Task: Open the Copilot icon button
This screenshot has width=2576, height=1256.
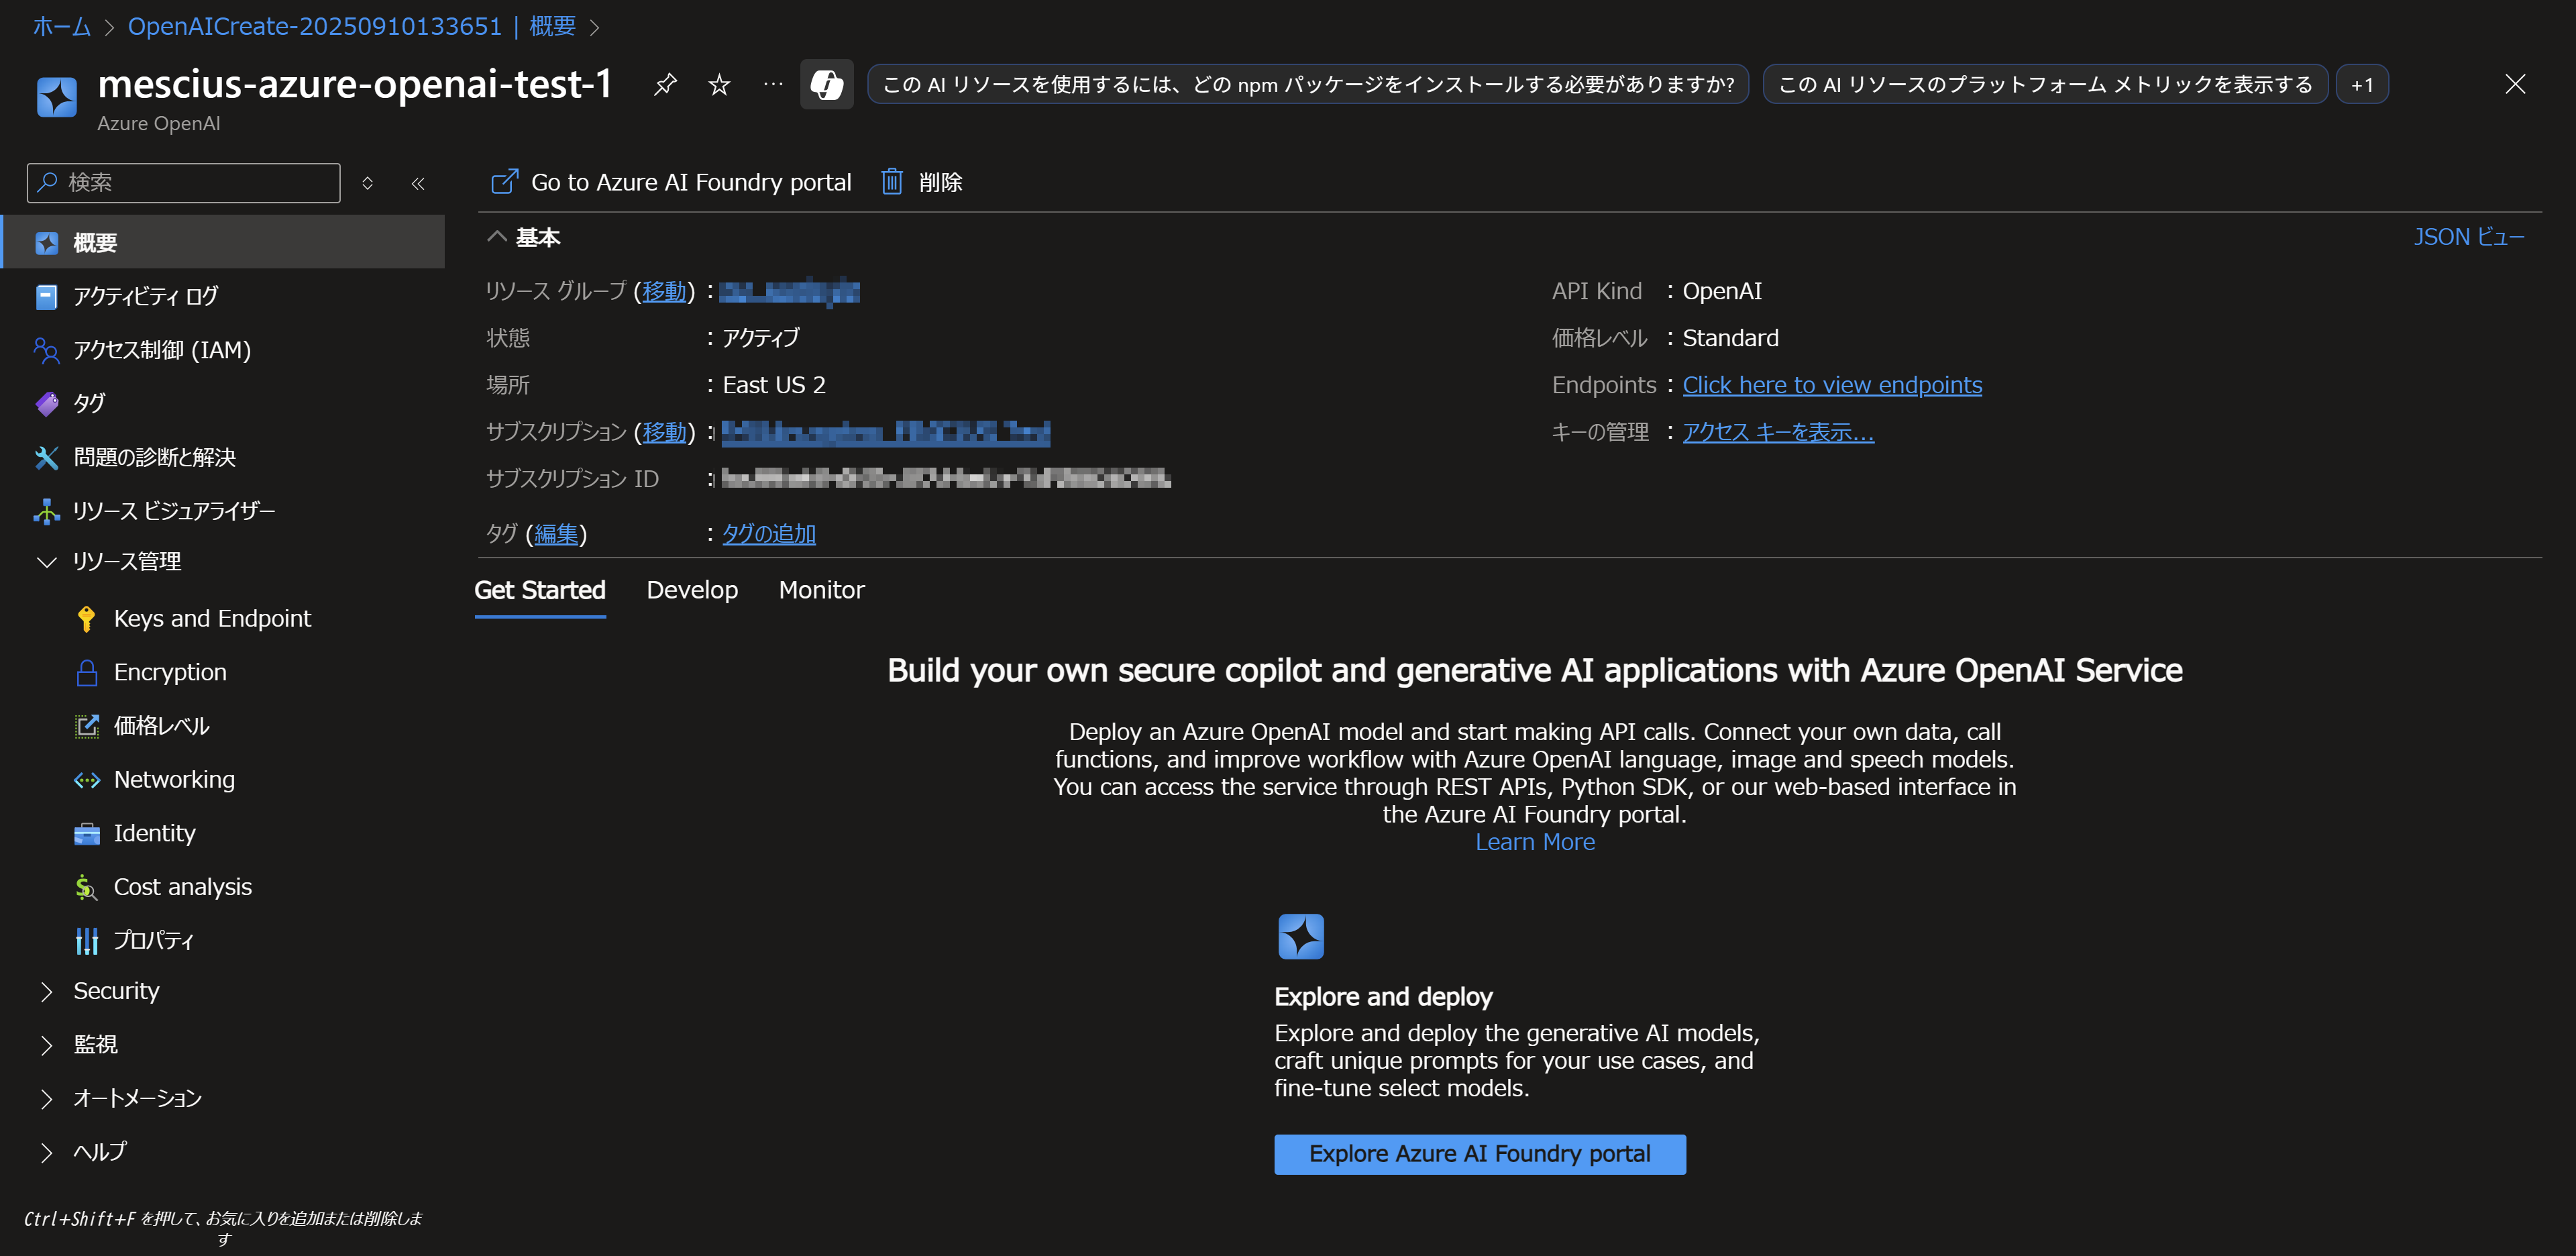Action: pyautogui.click(x=826, y=84)
